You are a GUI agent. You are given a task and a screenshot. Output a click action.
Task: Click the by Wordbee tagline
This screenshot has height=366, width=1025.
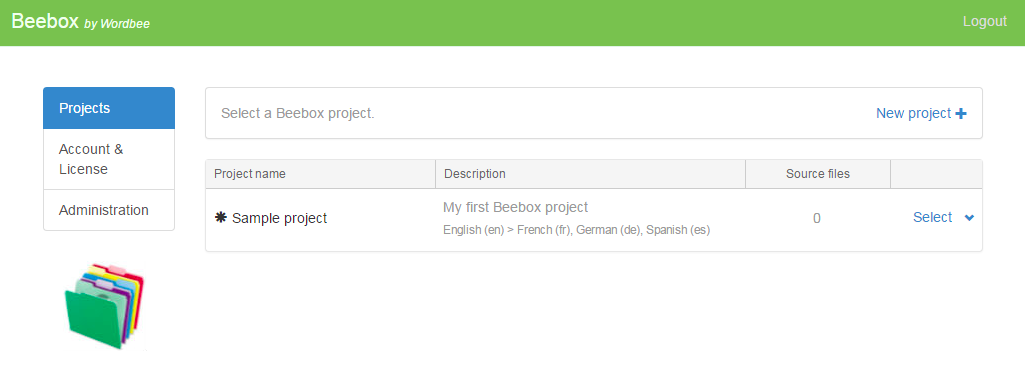pyautogui.click(x=117, y=24)
